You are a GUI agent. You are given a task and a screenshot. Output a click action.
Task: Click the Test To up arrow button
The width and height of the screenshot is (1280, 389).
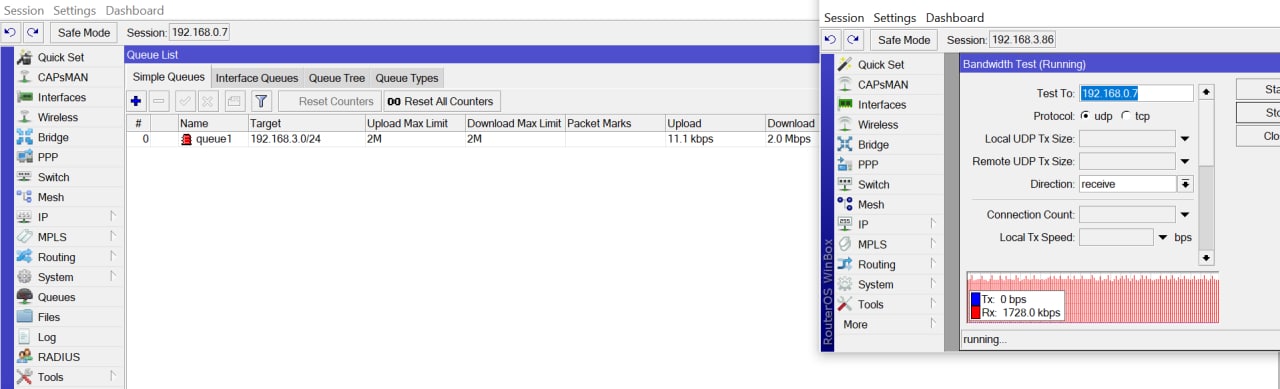coord(1206,92)
